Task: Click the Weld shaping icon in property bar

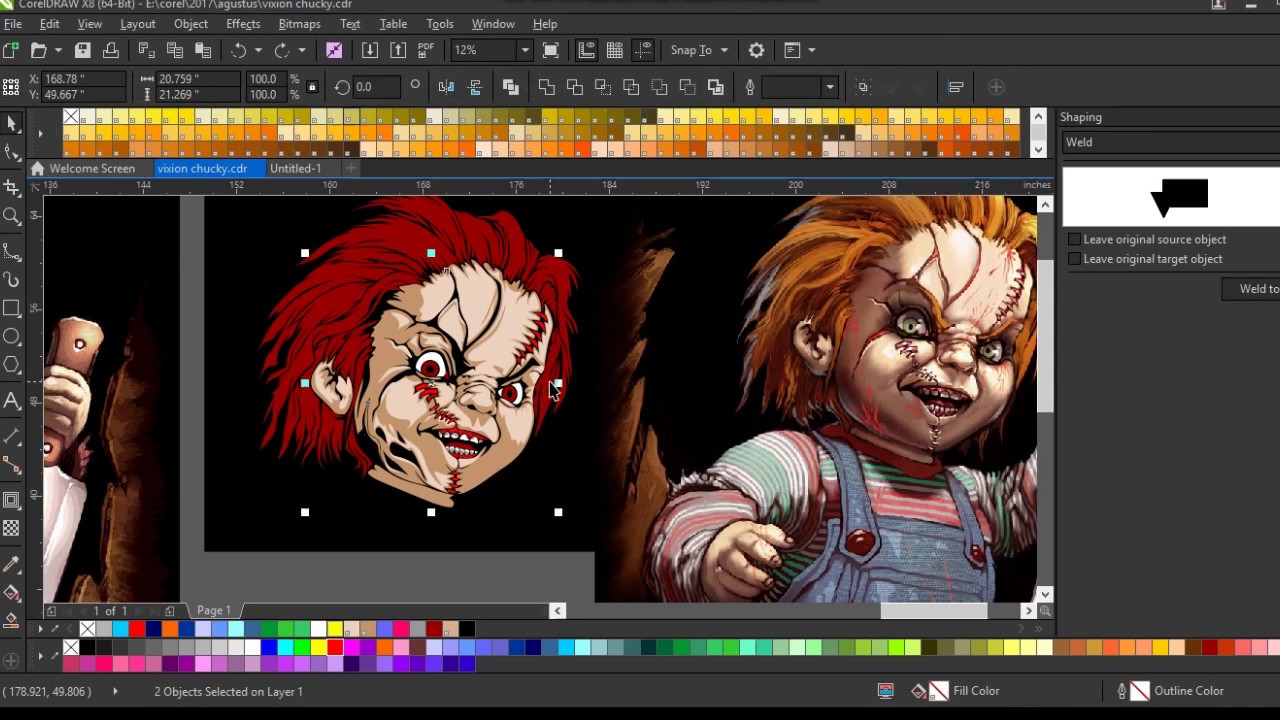Action: [x=547, y=87]
